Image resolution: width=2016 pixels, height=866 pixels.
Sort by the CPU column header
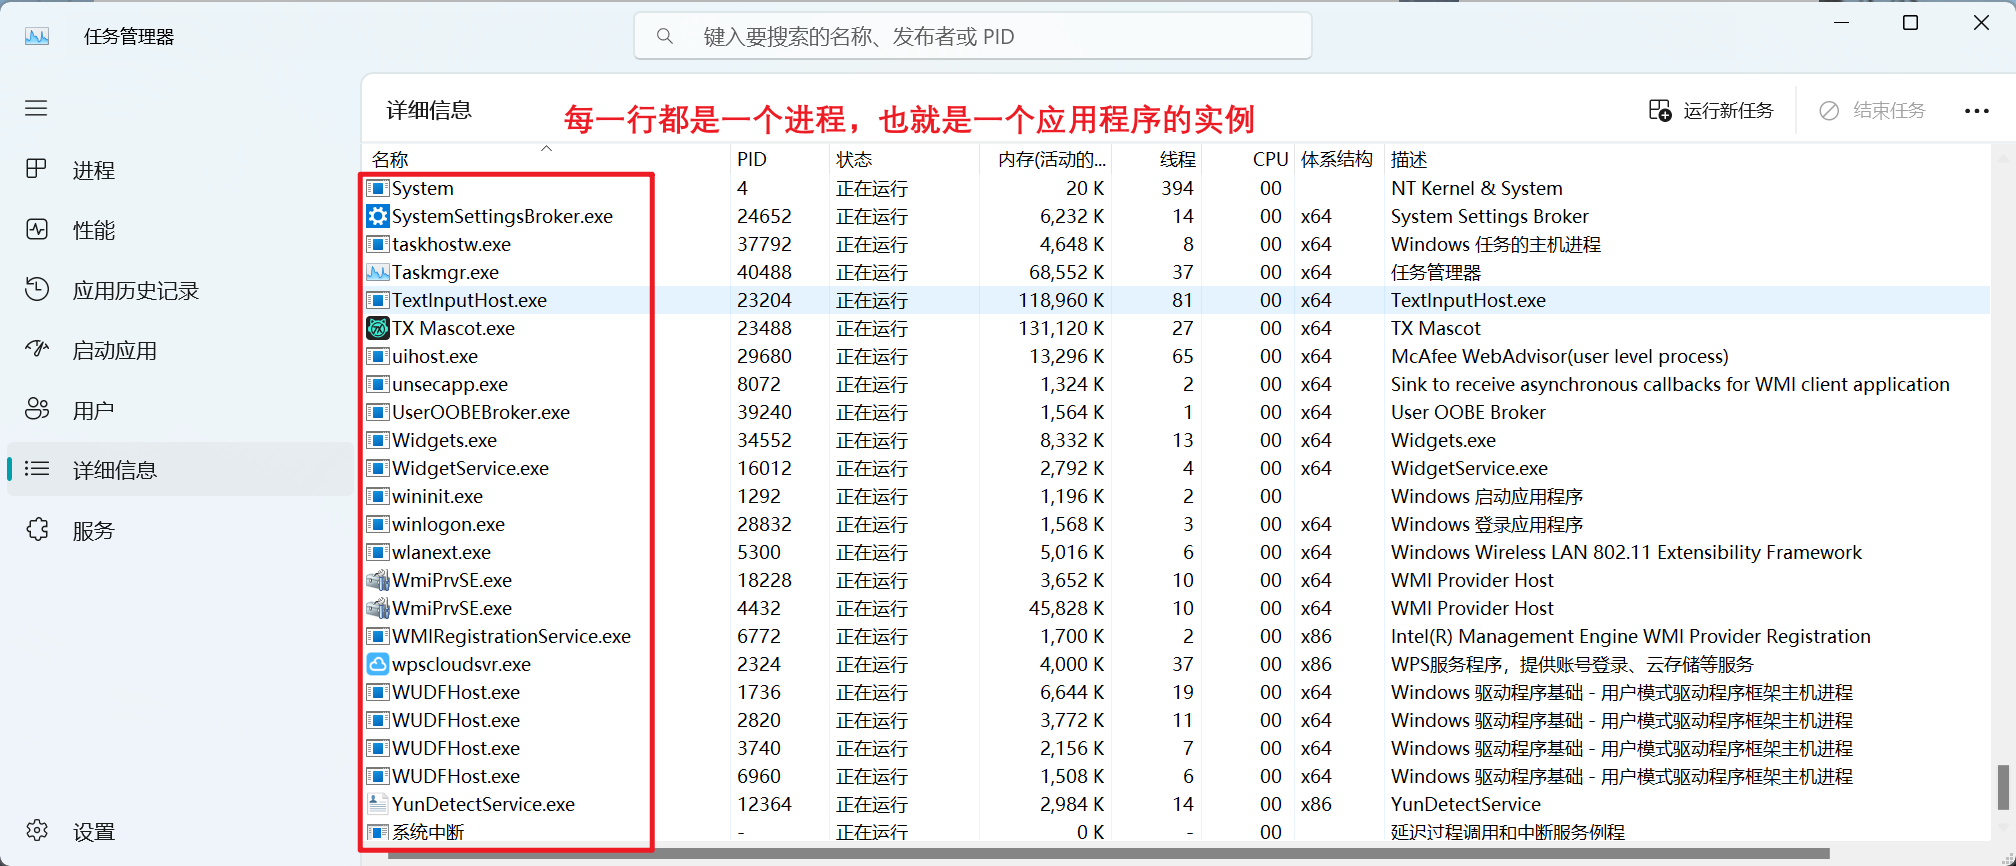(1248, 159)
